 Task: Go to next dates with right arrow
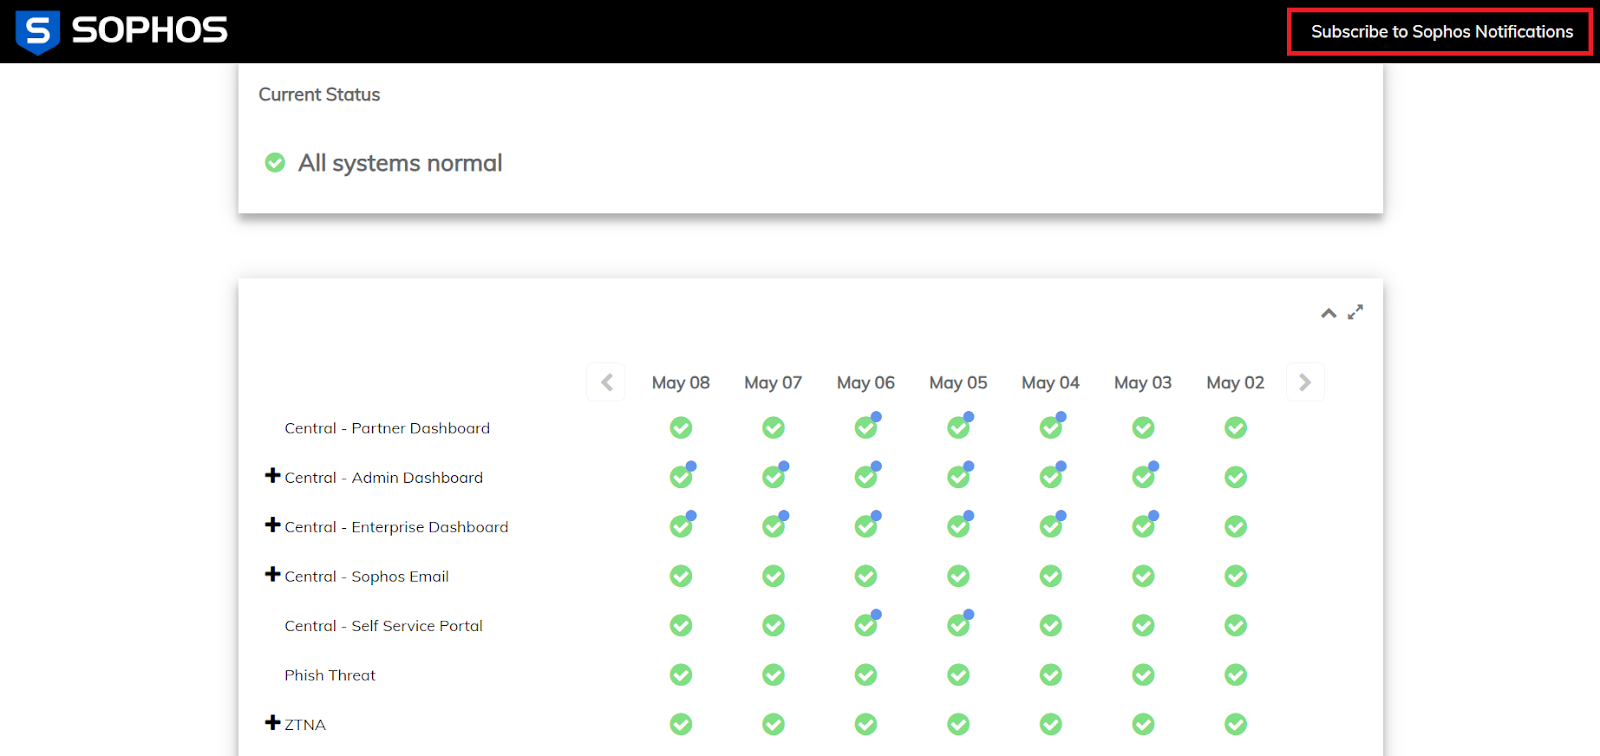(x=1304, y=382)
